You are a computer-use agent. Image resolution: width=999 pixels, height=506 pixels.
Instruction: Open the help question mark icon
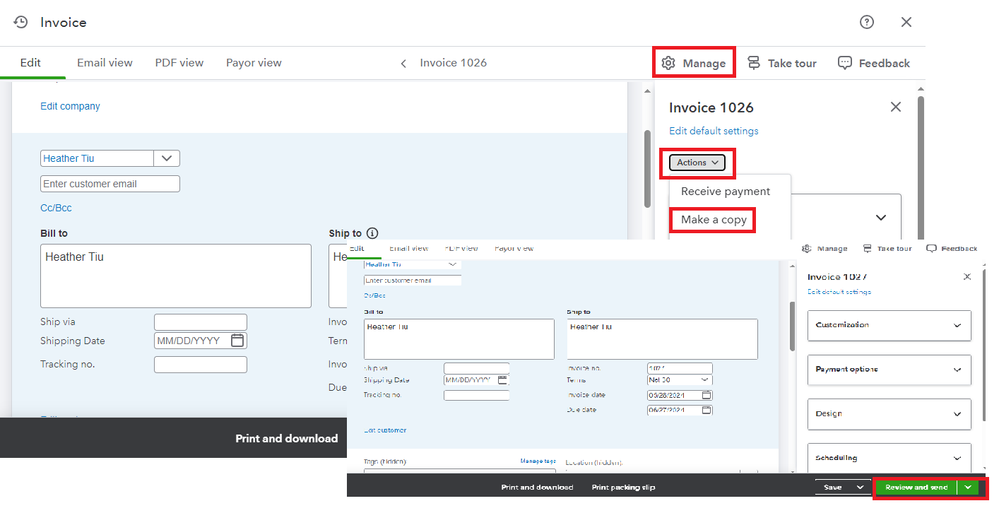(x=866, y=22)
